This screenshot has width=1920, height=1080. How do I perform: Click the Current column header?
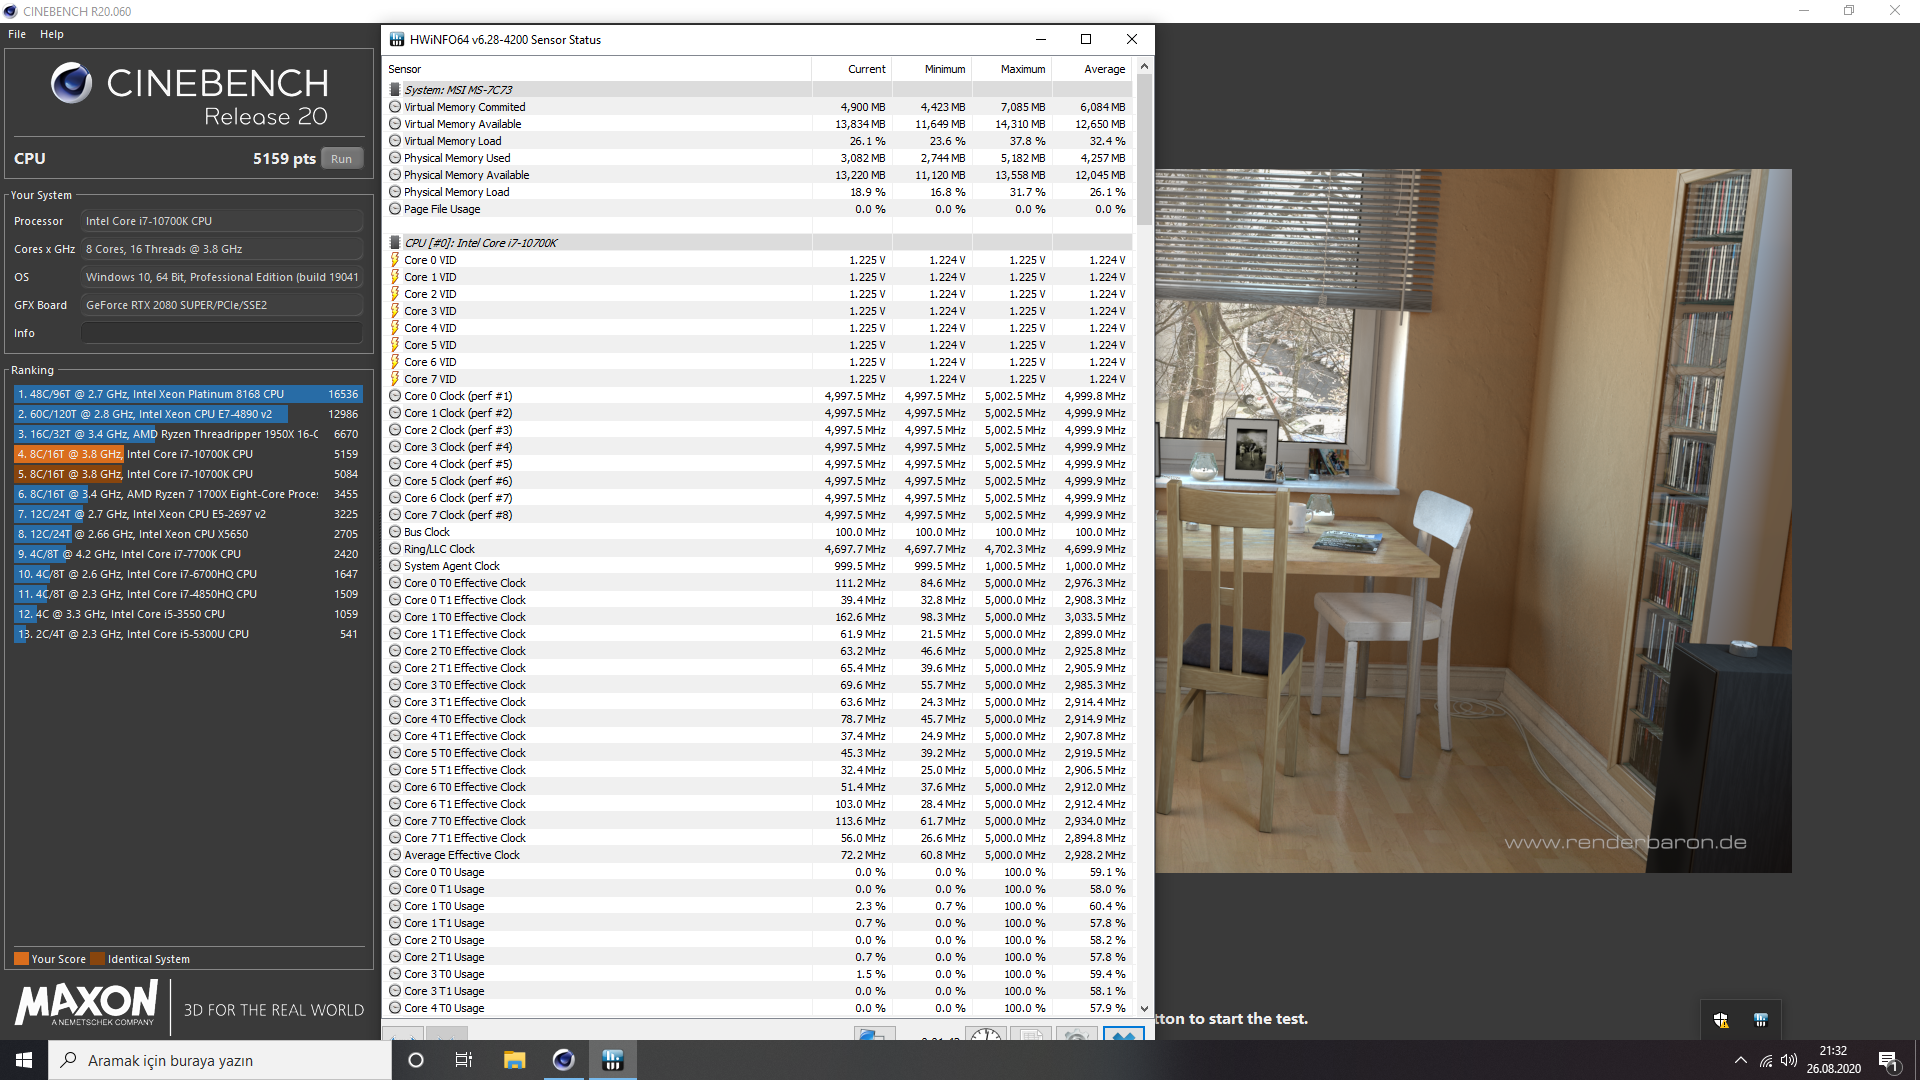coord(852,69)
